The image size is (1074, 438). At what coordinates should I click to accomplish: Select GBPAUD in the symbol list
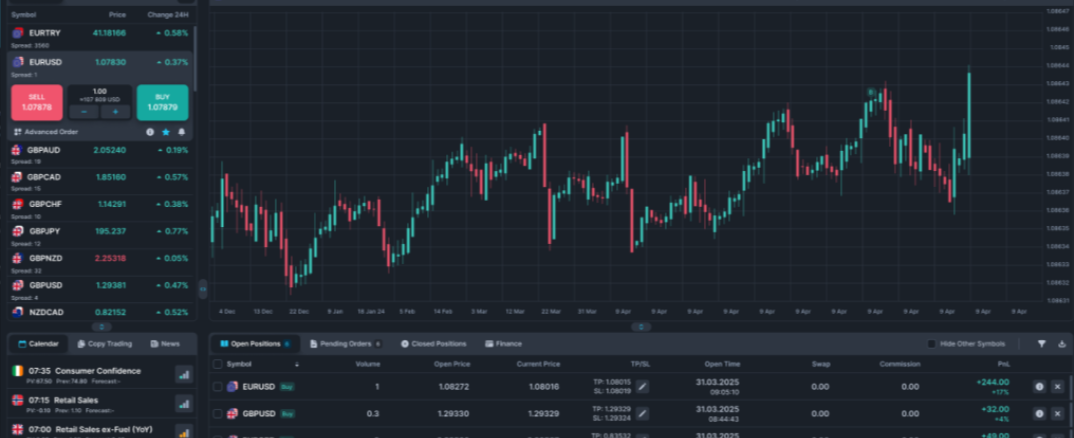pos(100,154)
